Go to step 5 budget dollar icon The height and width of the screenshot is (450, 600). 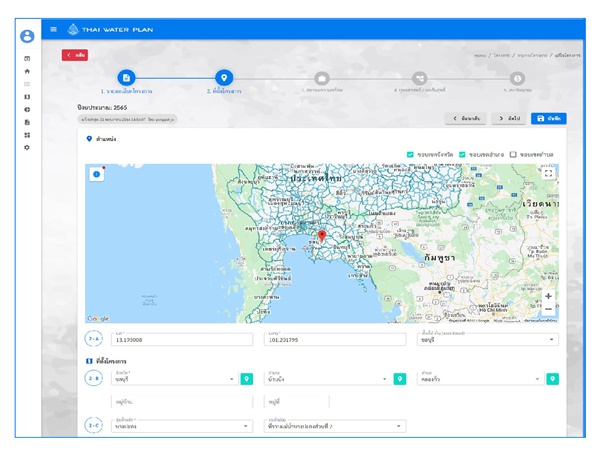[x=517, y=78]
